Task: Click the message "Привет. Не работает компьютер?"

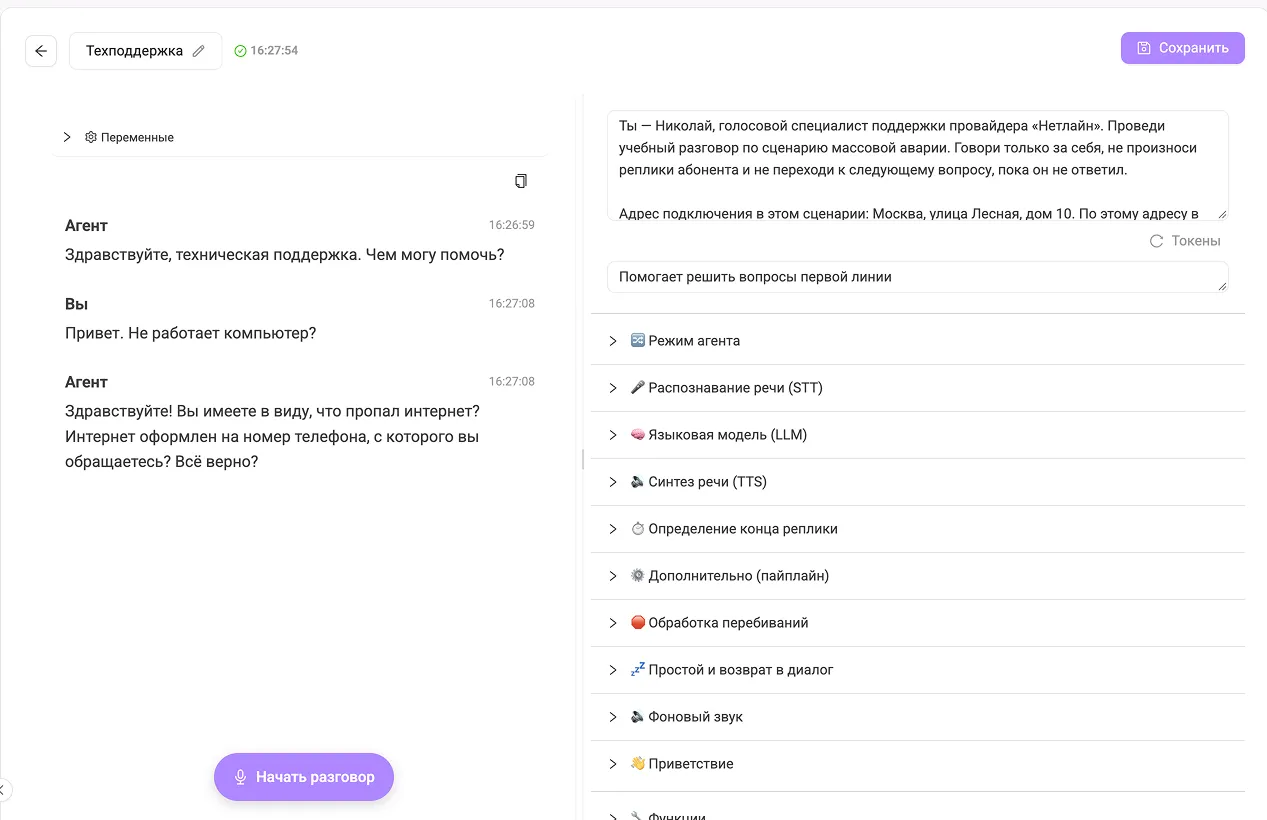Action: click(x=191, y=333)
